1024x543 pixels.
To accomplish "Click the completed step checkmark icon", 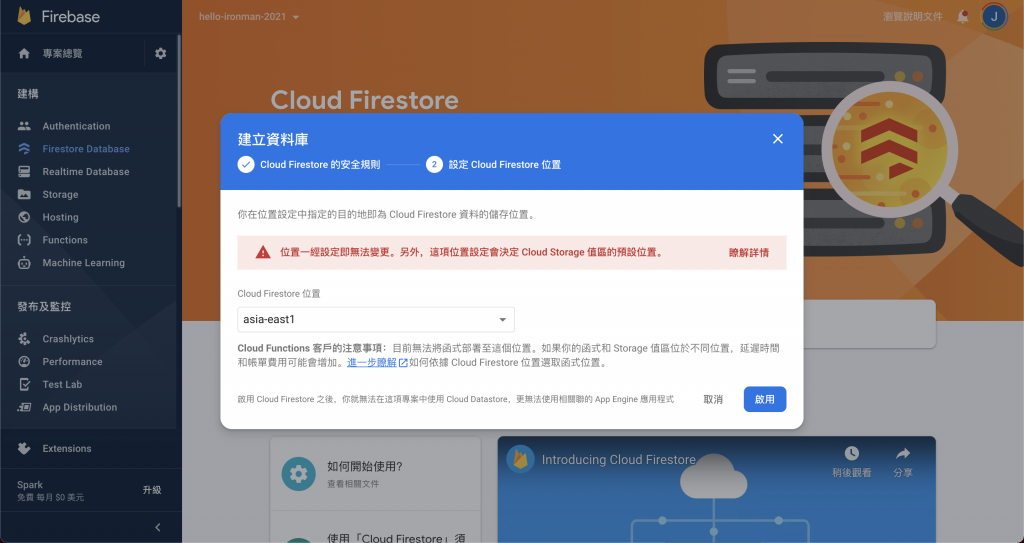I will point(246,165).
